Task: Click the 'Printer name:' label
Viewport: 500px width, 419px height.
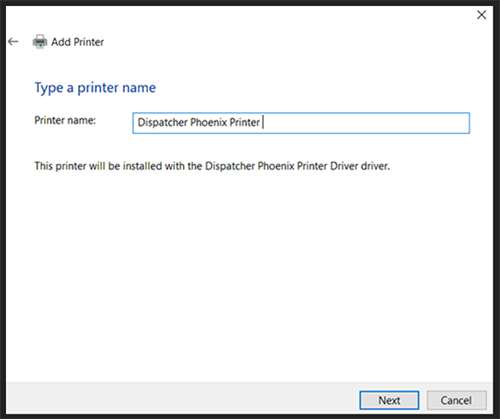Action: point(65,120)
